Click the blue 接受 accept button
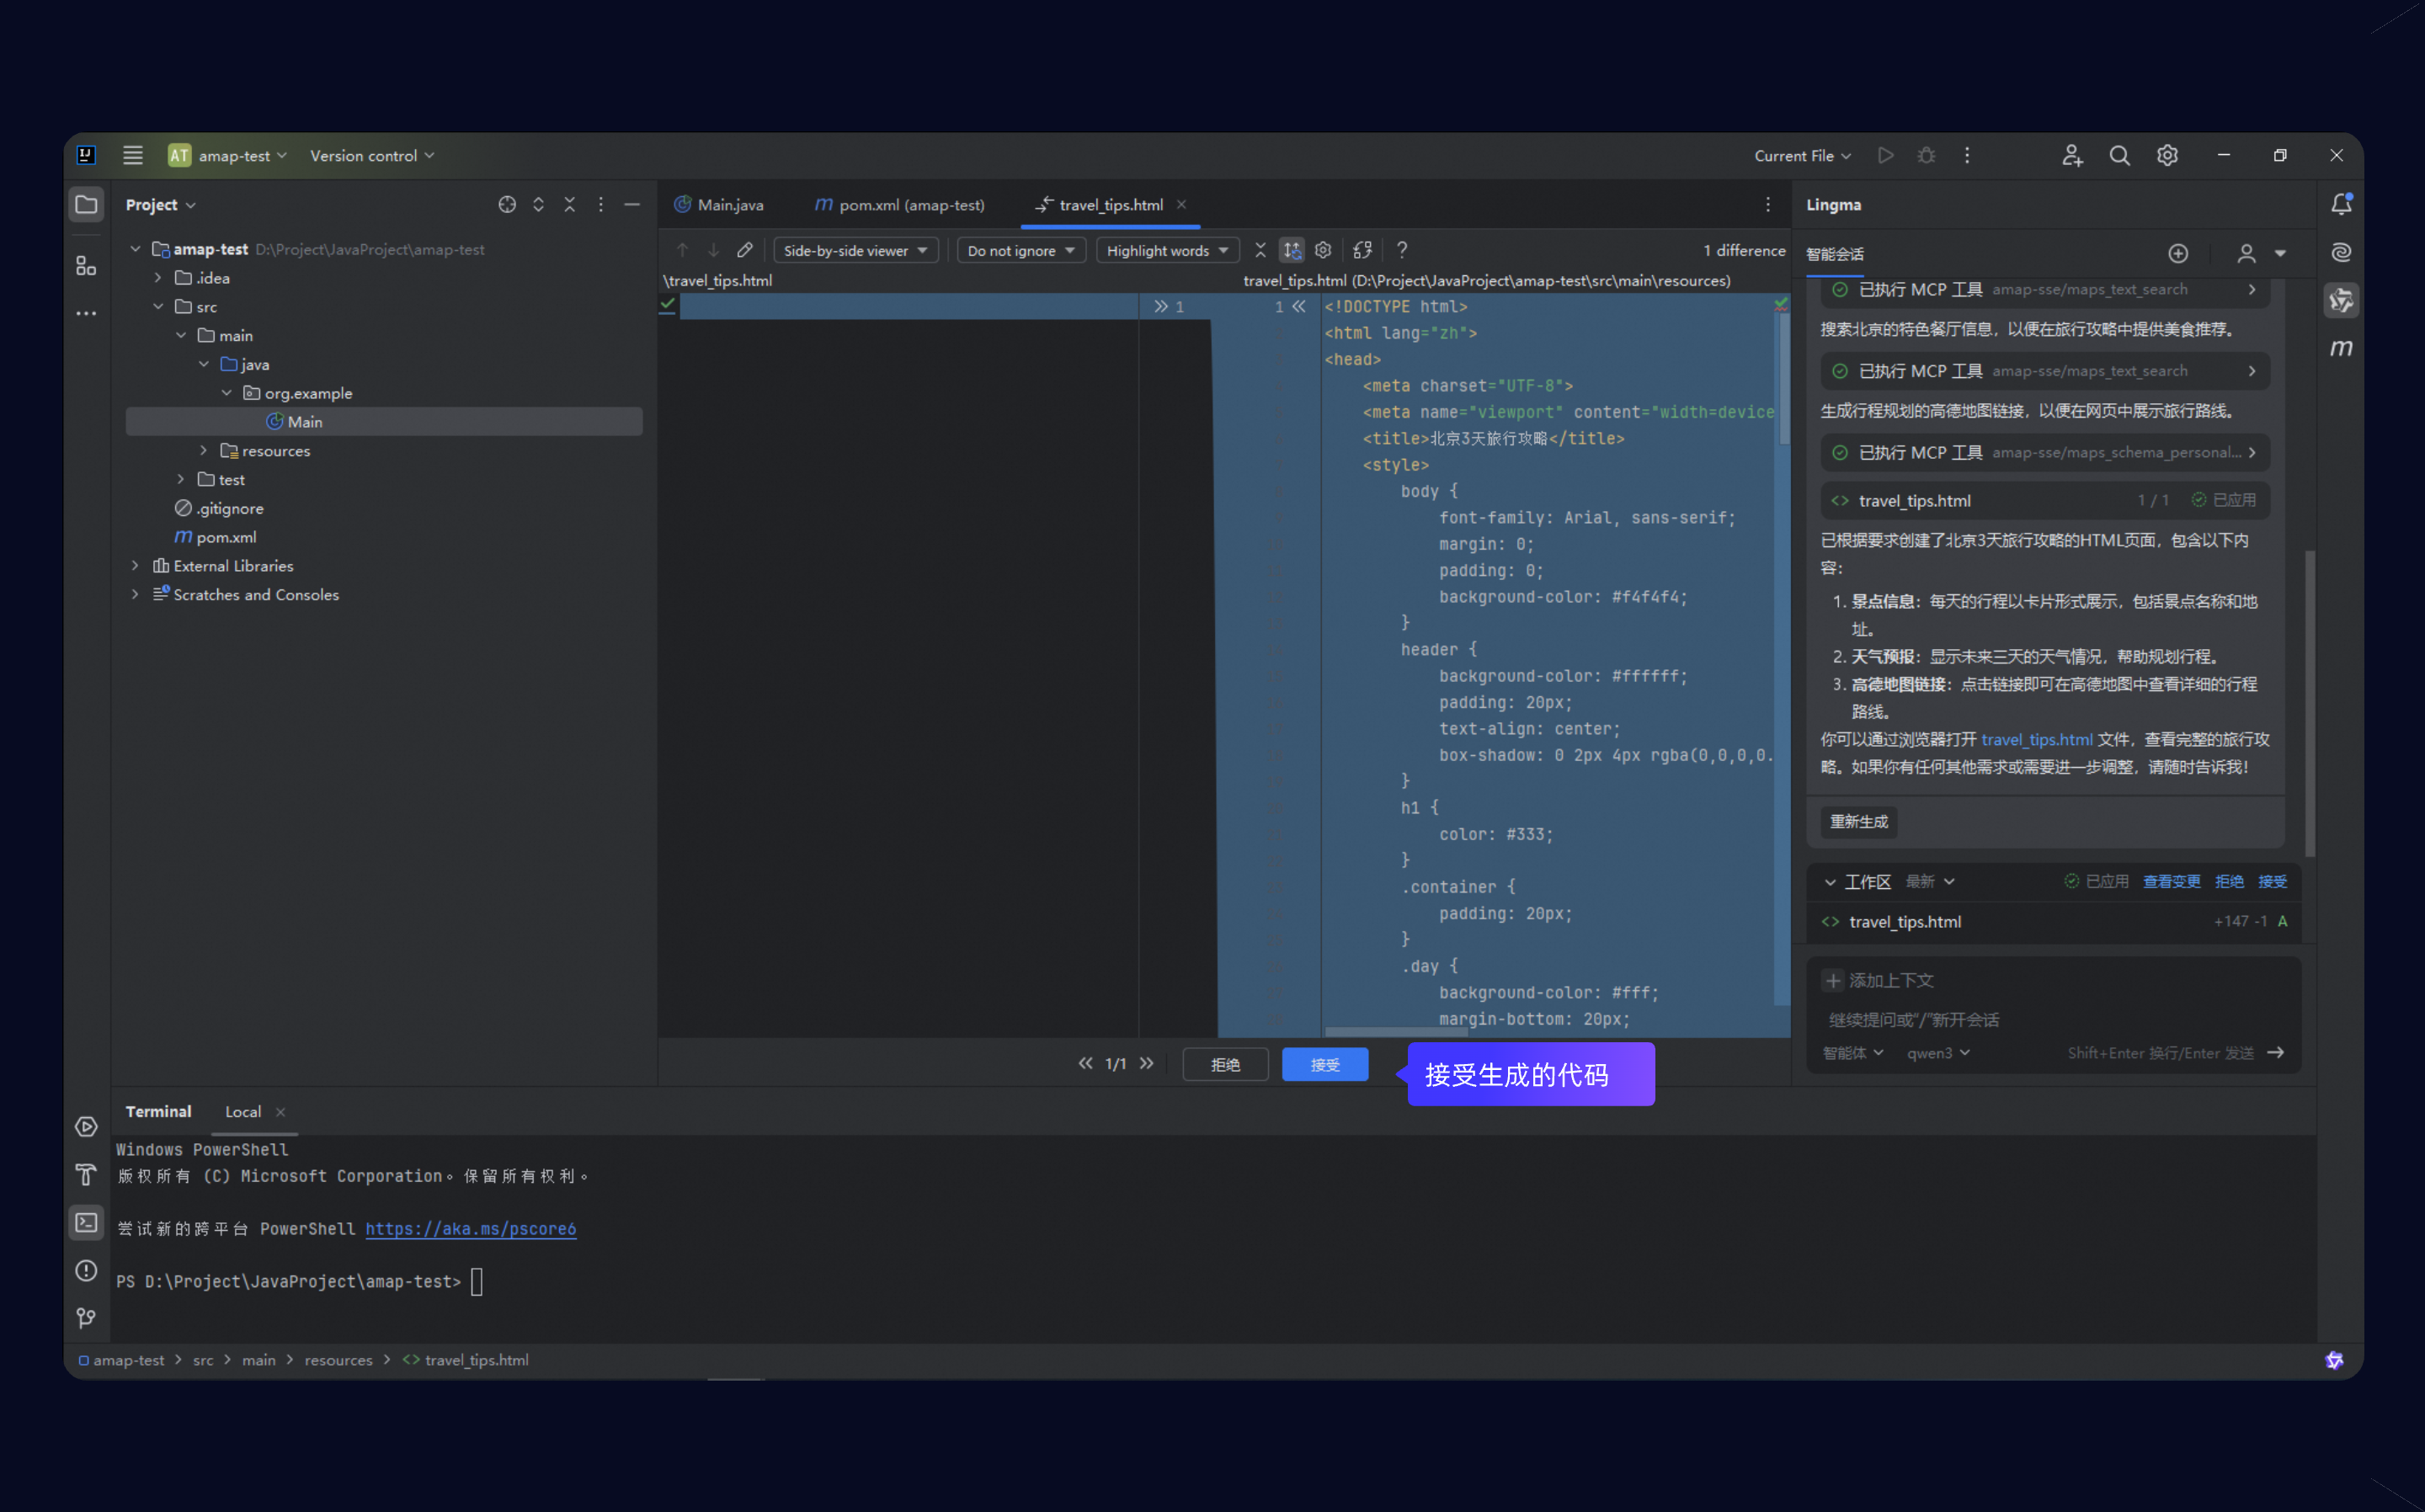Image resolution: width=2425 pixels, height=1512 pixels. [x=1325, y=1065]
